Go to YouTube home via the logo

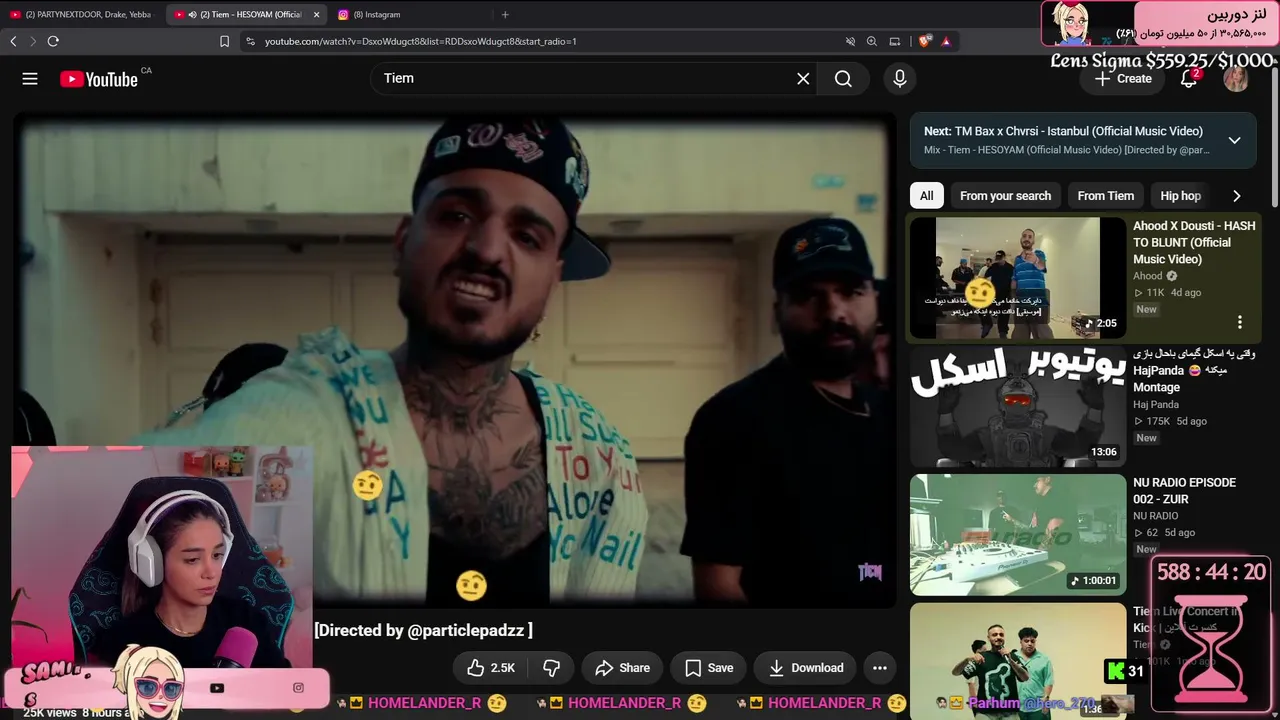point(99,79)
